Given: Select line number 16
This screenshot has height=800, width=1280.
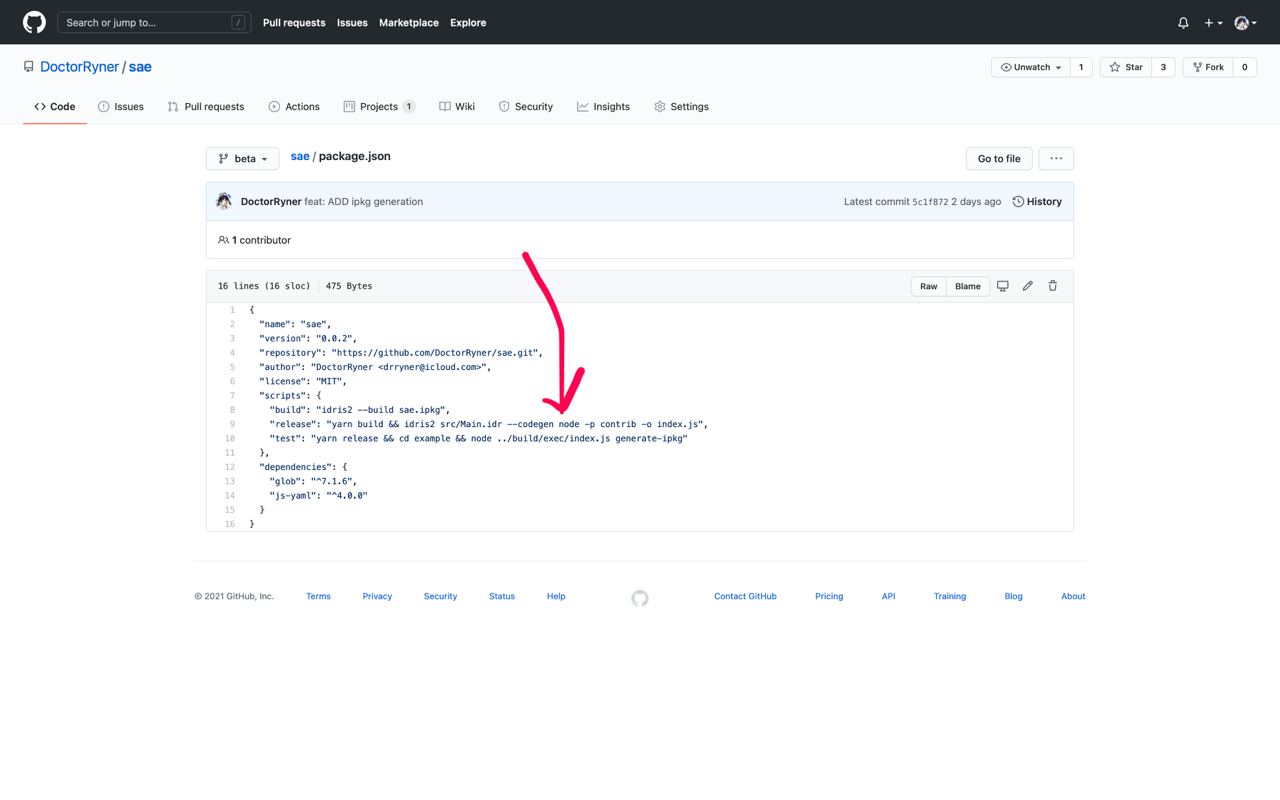Looking at the screenshot, I should [230, 524].
